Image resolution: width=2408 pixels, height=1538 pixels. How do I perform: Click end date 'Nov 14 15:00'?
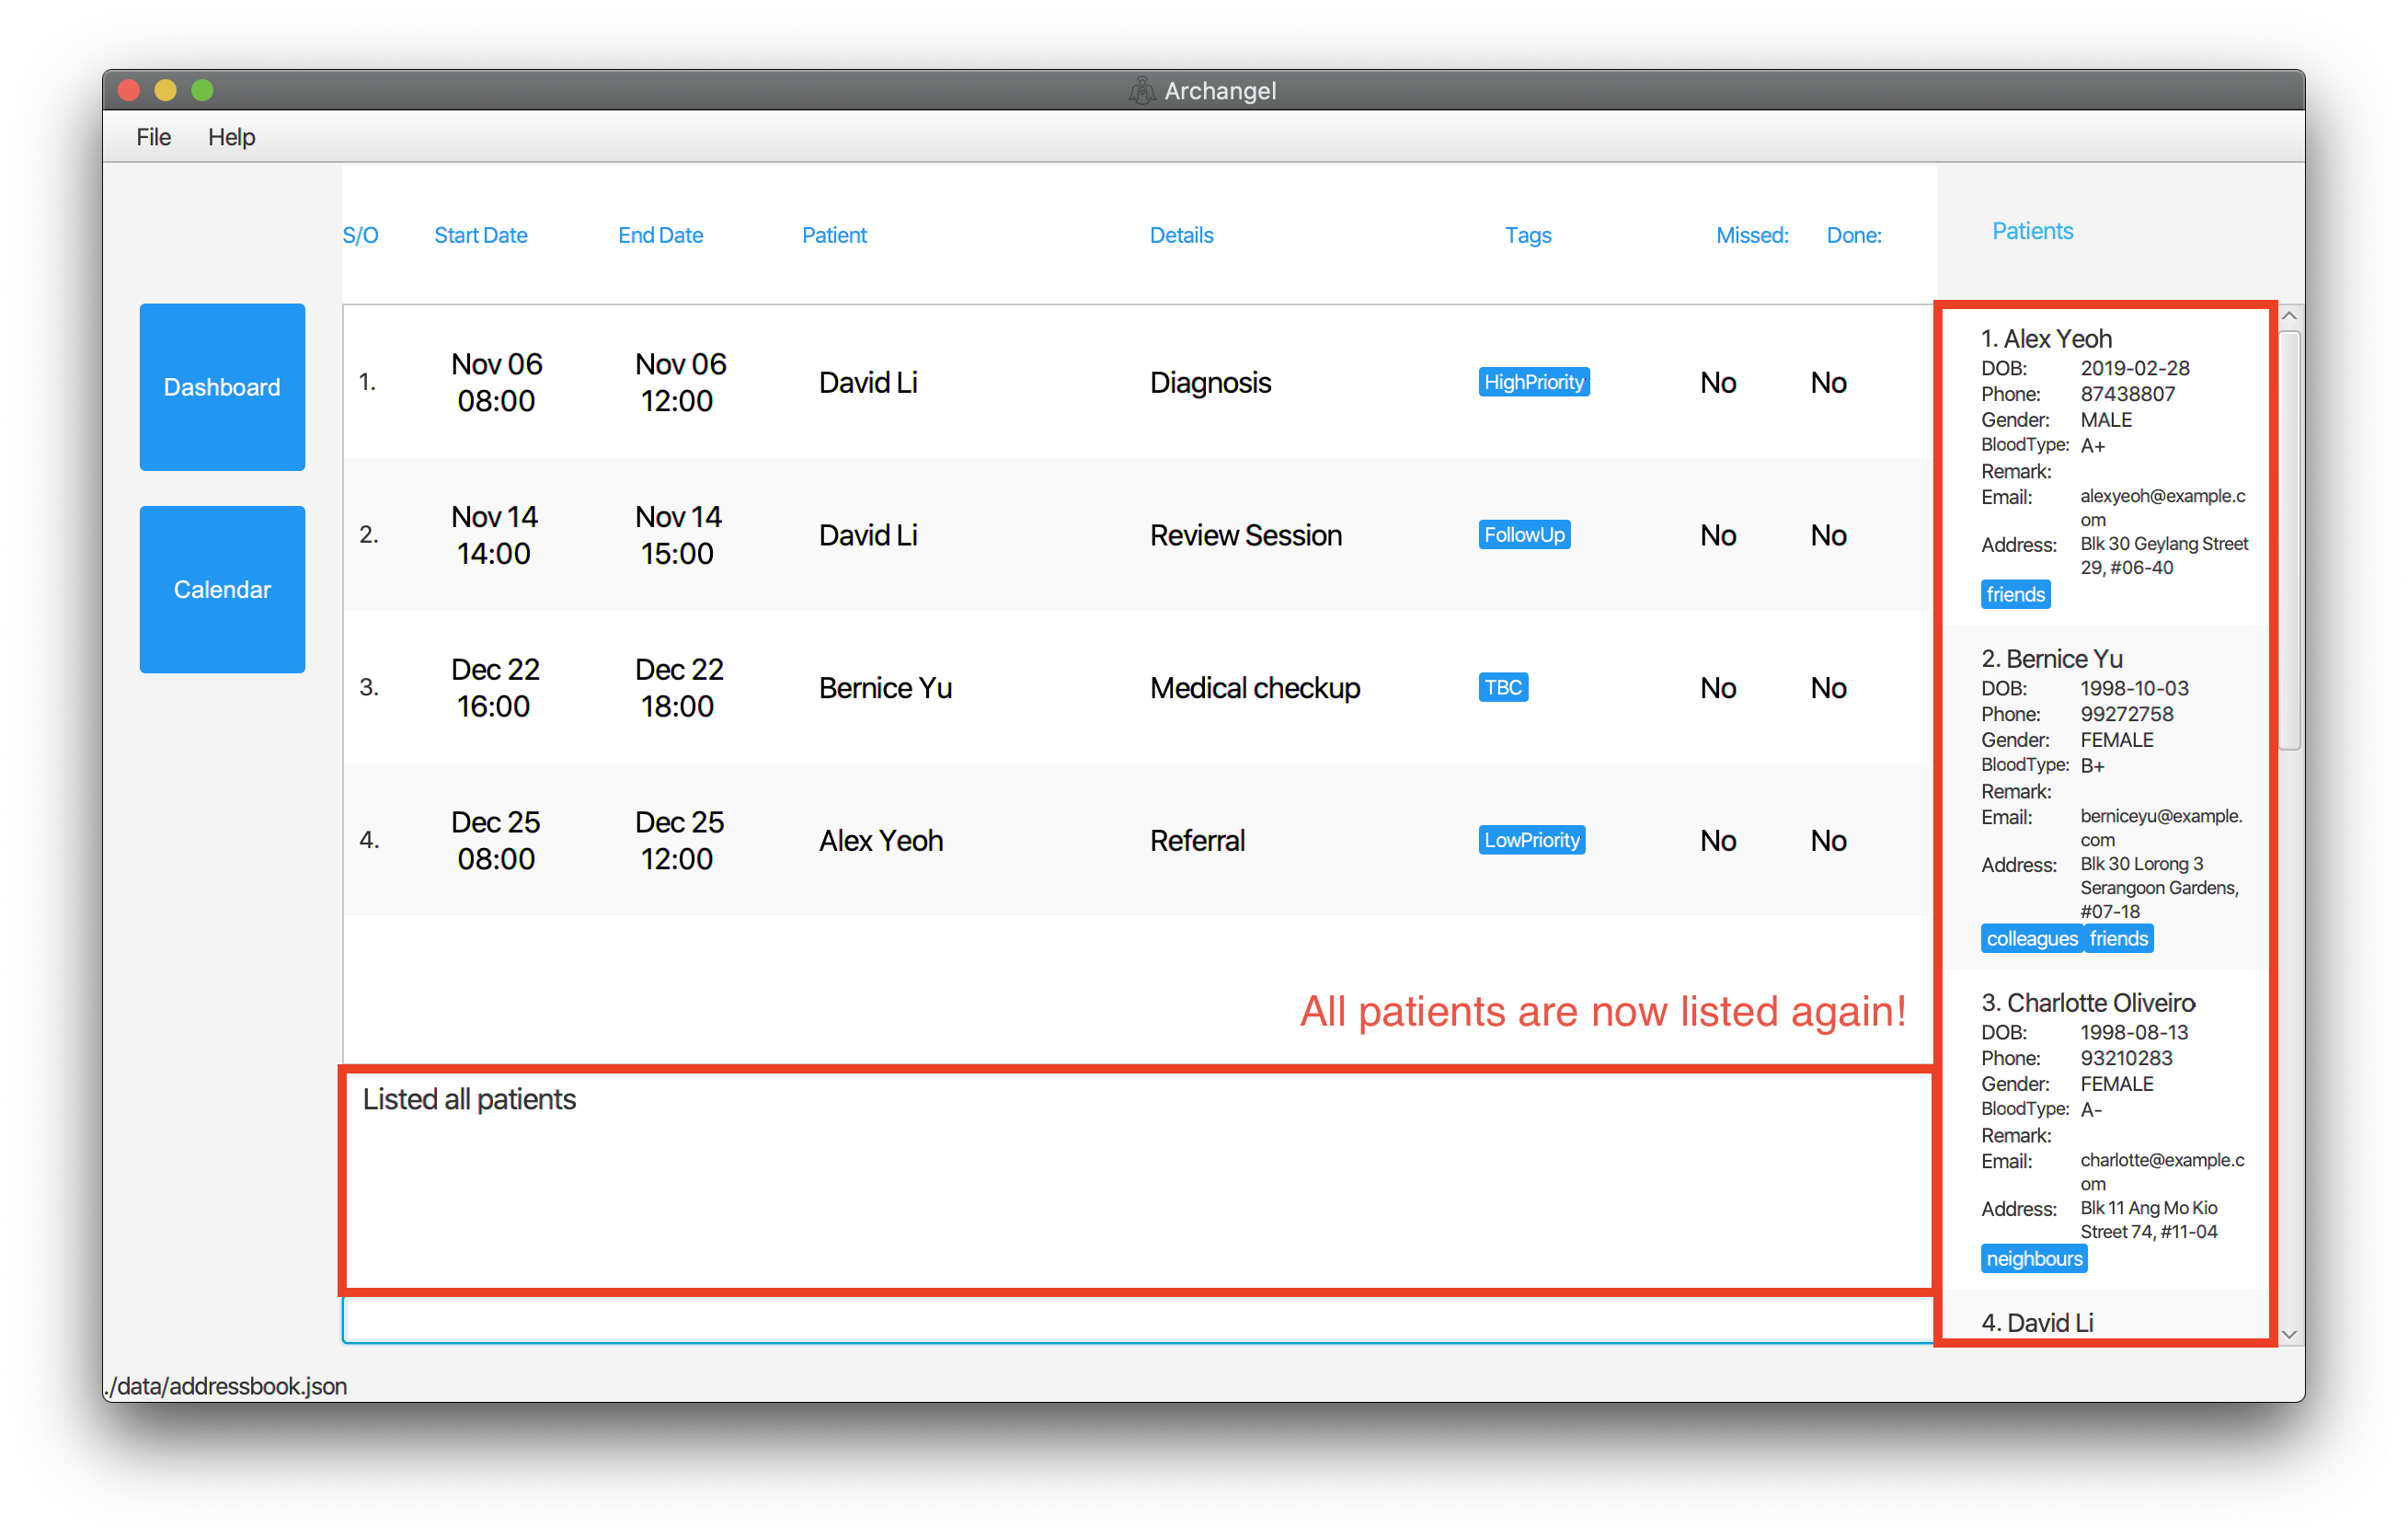point(677,536)
